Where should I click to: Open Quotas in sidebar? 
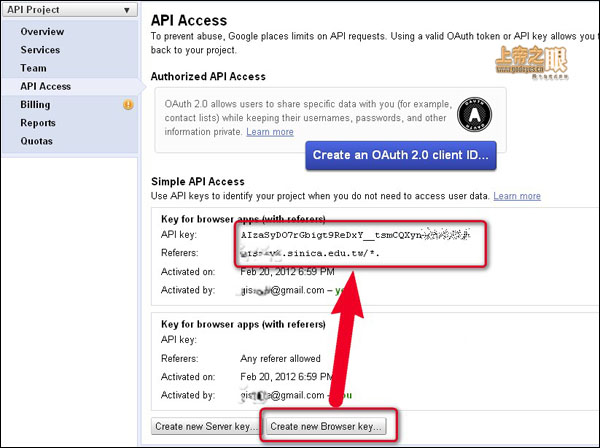pyautogui.click(x=36, y=141)
